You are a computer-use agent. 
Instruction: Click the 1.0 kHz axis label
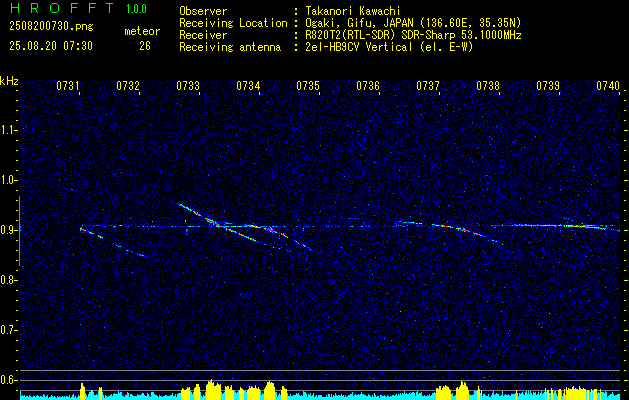click(9, 180)
